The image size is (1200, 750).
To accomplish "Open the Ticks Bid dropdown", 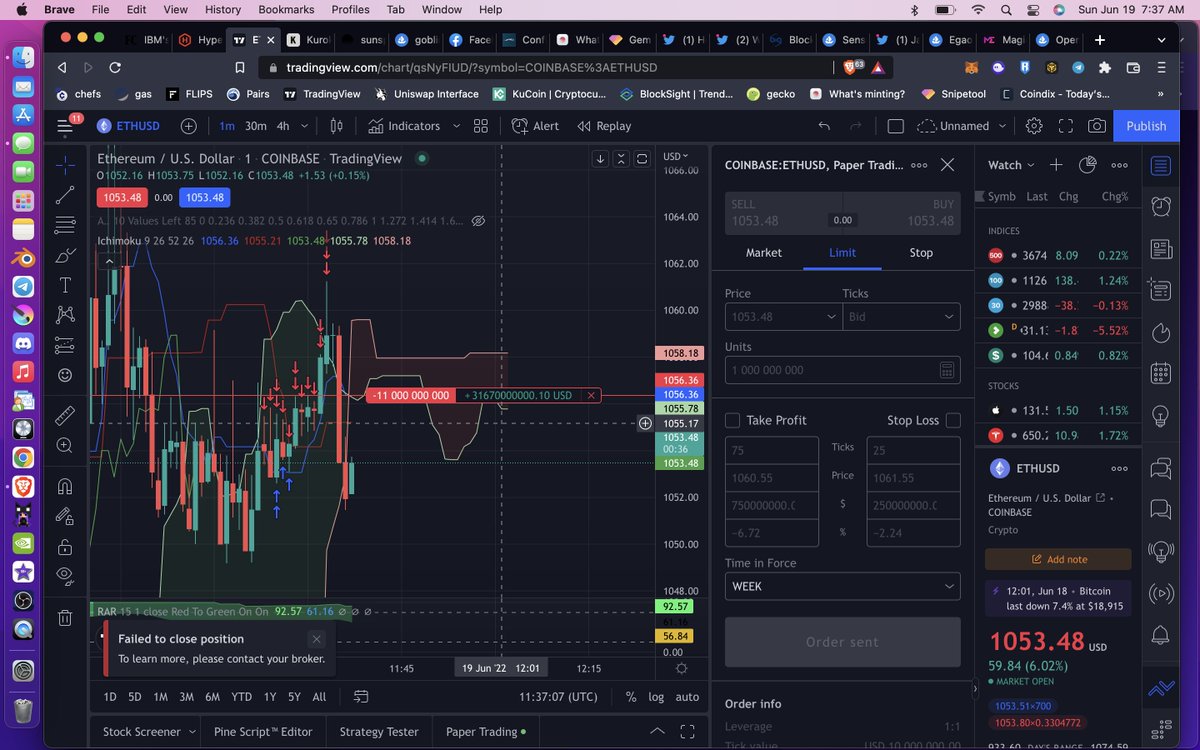I will [901, 316].
